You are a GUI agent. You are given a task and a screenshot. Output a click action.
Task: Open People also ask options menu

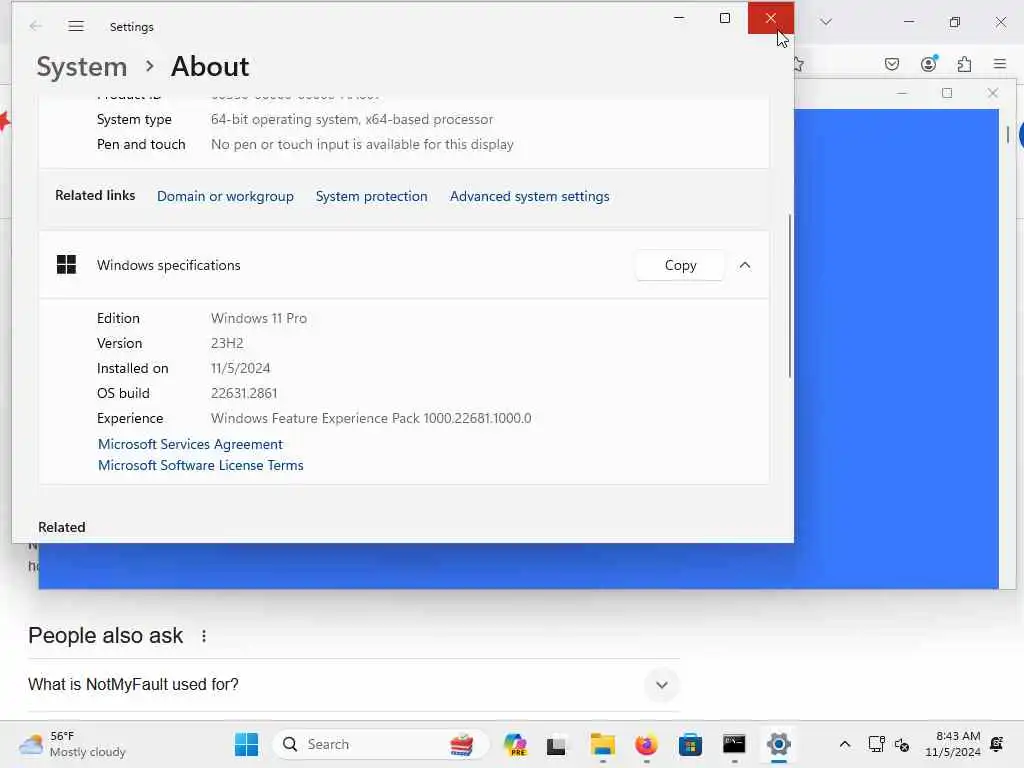pyautogui.click(x=204, y=635)
